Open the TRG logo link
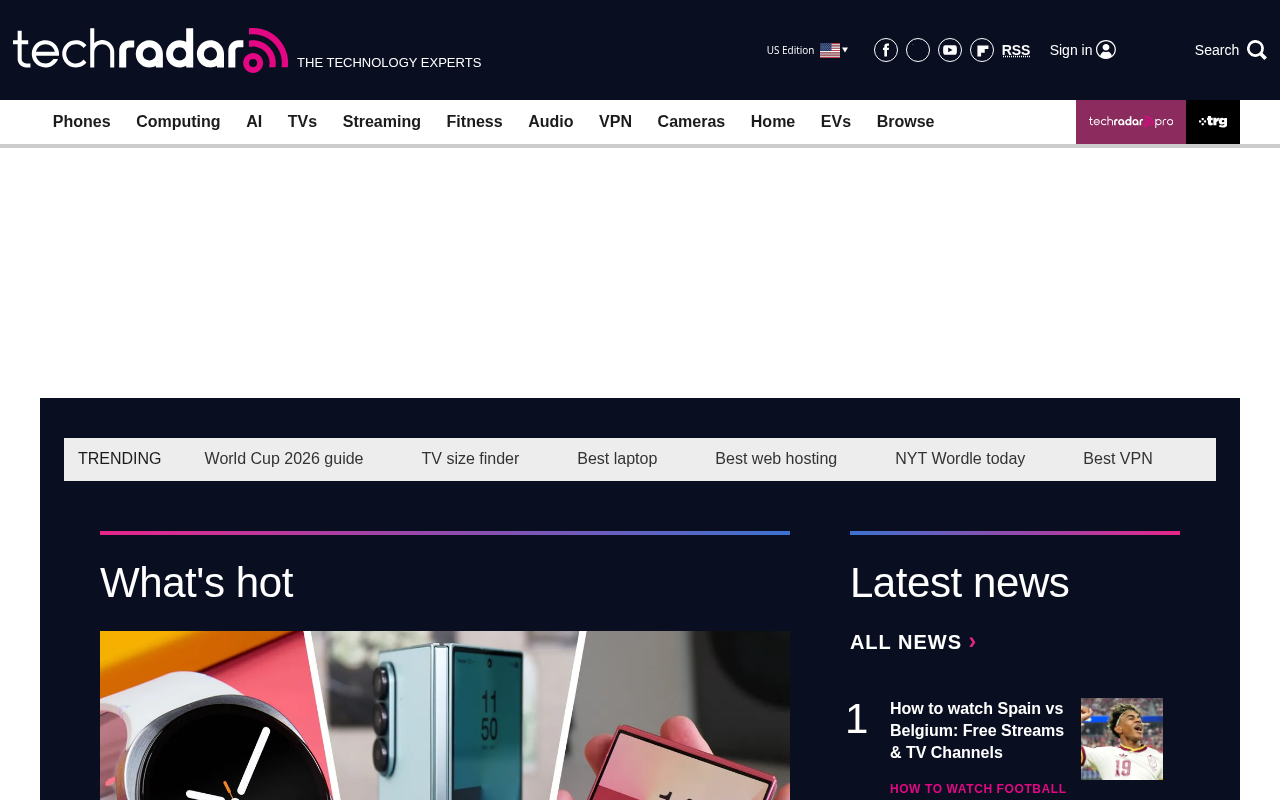 (x=1213, y=122)
